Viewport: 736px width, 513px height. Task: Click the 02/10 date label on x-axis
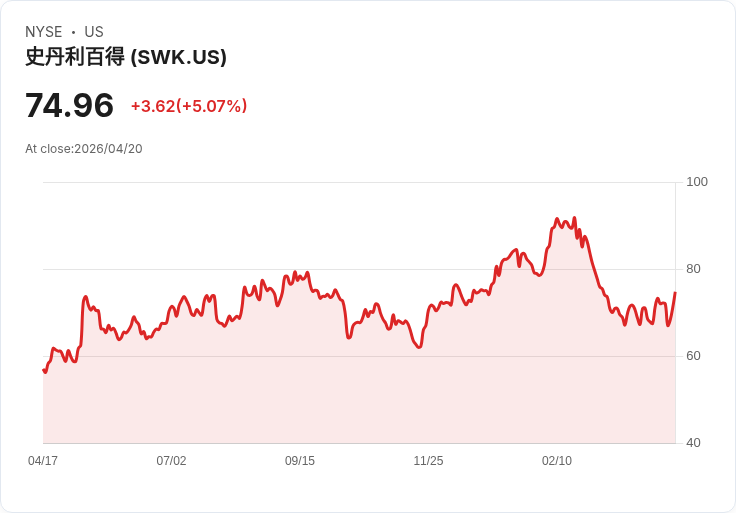(557, 460)
